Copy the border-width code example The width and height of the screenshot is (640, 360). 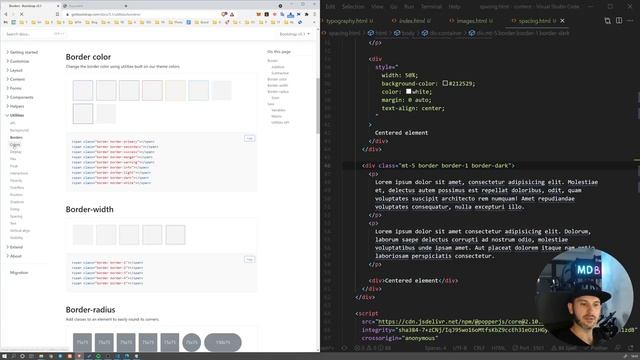[249, 259]
